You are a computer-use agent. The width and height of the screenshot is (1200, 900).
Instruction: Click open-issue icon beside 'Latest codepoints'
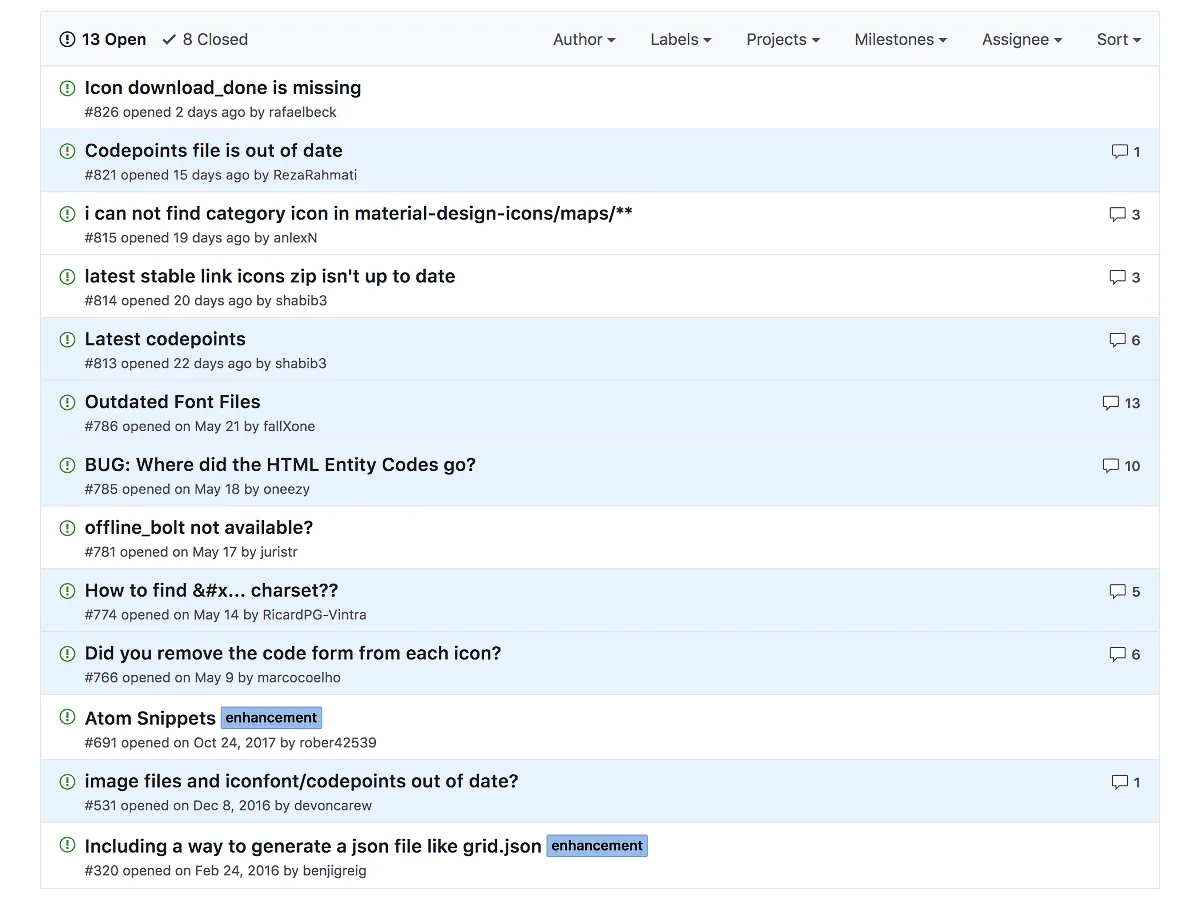[x=67, y=339]
